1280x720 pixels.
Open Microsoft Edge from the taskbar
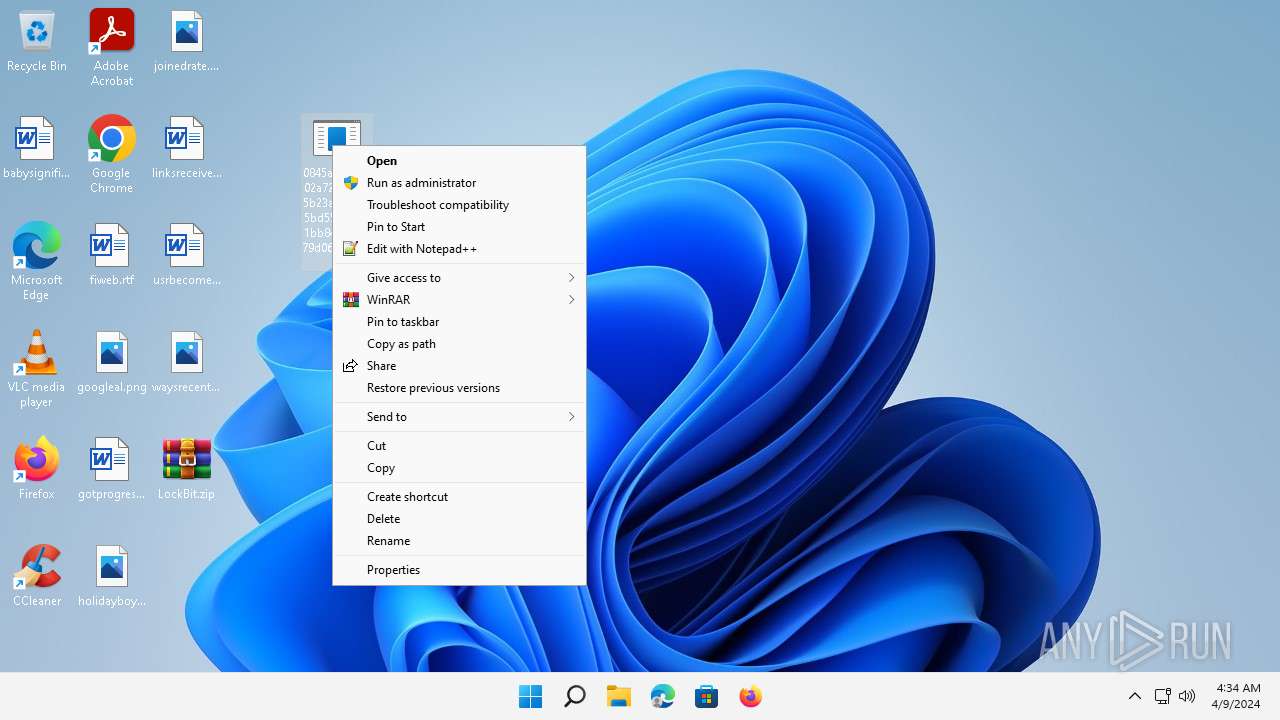click(x=662, y=696)
